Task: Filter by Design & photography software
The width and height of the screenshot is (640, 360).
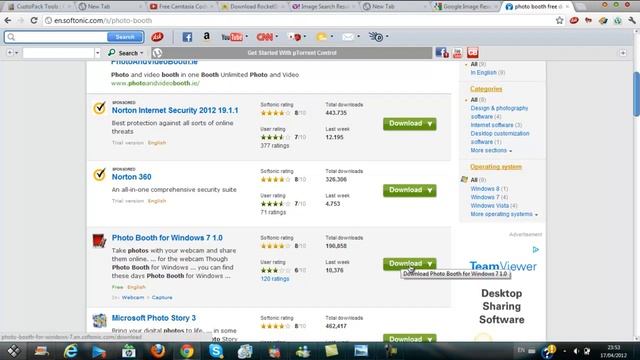Action: point(499,112)
